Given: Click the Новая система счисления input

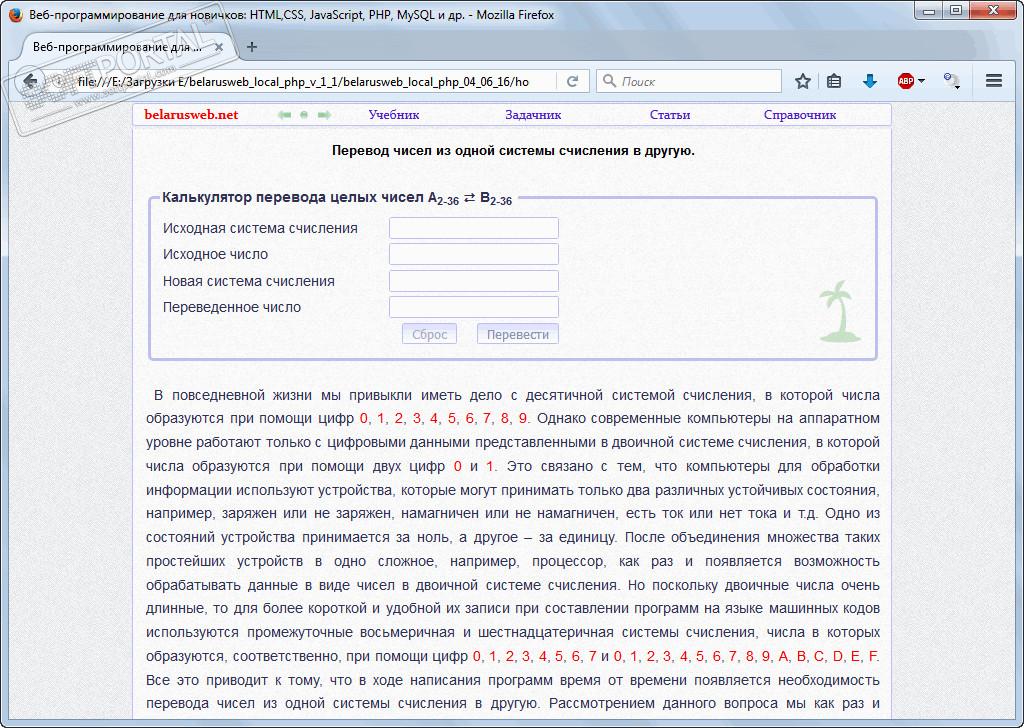Looking at the screenshot, I should (x=473, y=281).
